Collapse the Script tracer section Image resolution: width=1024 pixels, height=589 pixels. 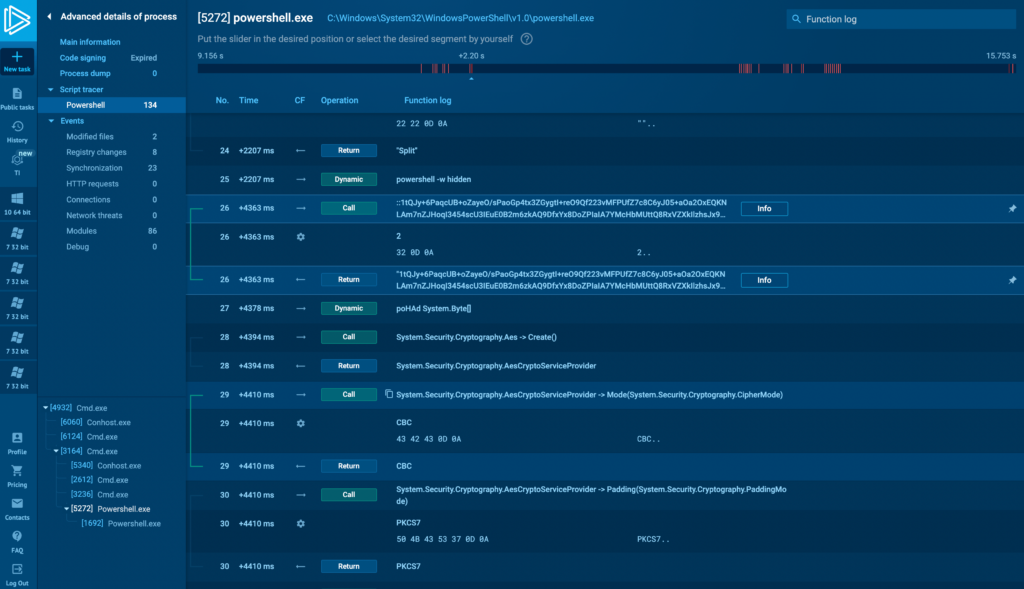click(x=50, y=90)
